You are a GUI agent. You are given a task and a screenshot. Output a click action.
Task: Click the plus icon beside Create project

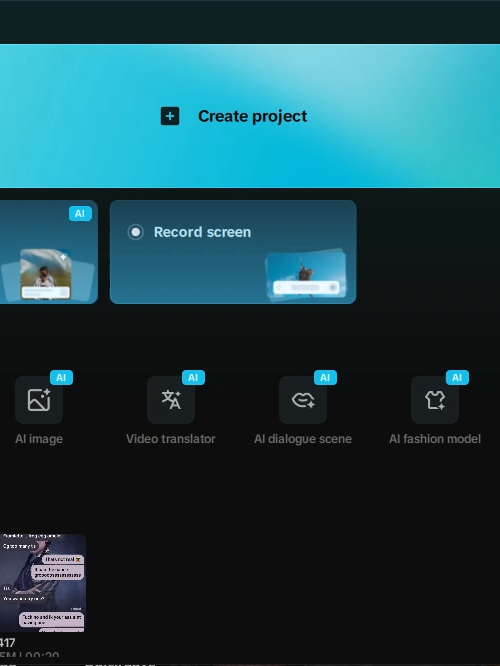(x=170, y=116)
